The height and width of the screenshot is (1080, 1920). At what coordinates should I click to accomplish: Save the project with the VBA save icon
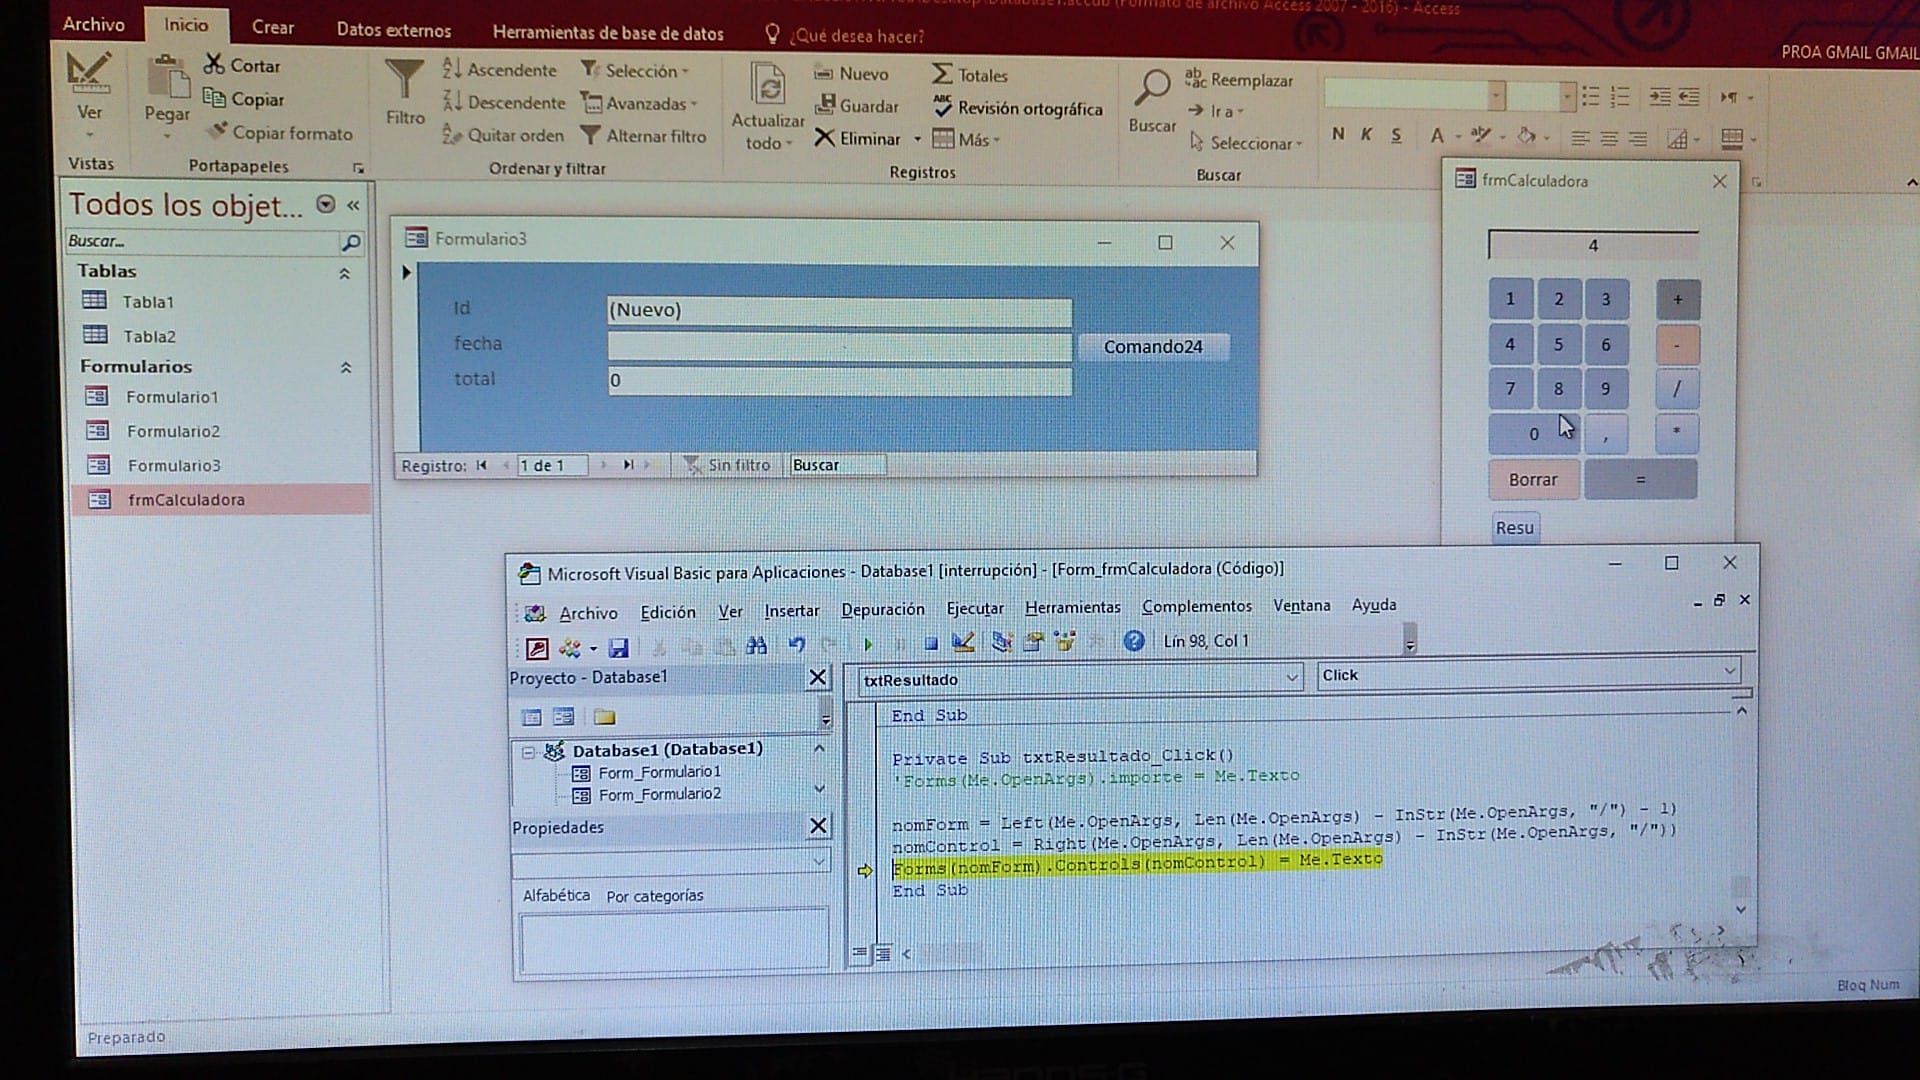(619, 647)
